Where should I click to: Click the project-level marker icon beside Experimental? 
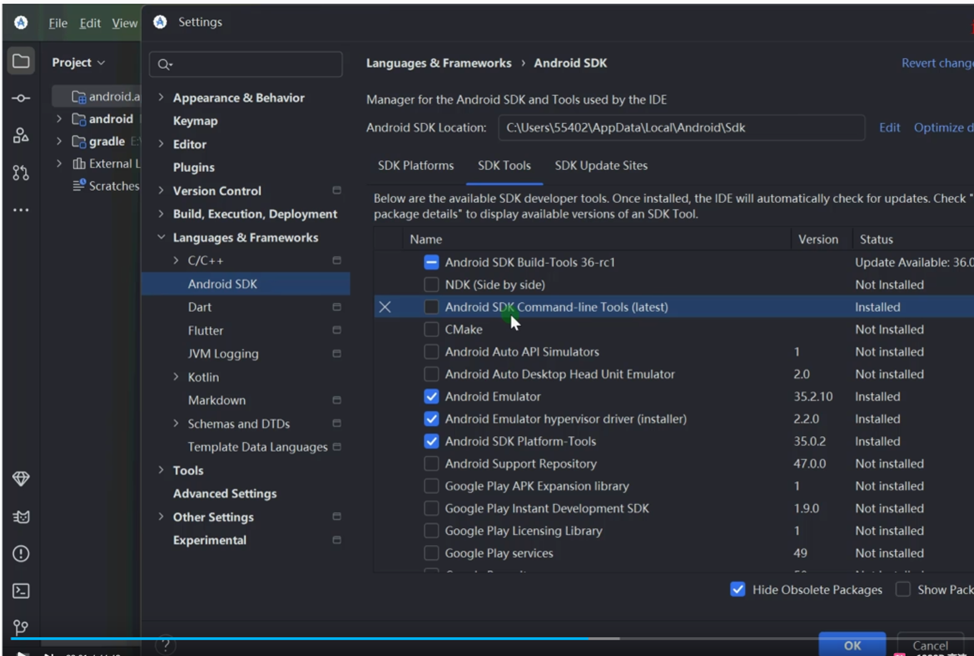[337, 540]
